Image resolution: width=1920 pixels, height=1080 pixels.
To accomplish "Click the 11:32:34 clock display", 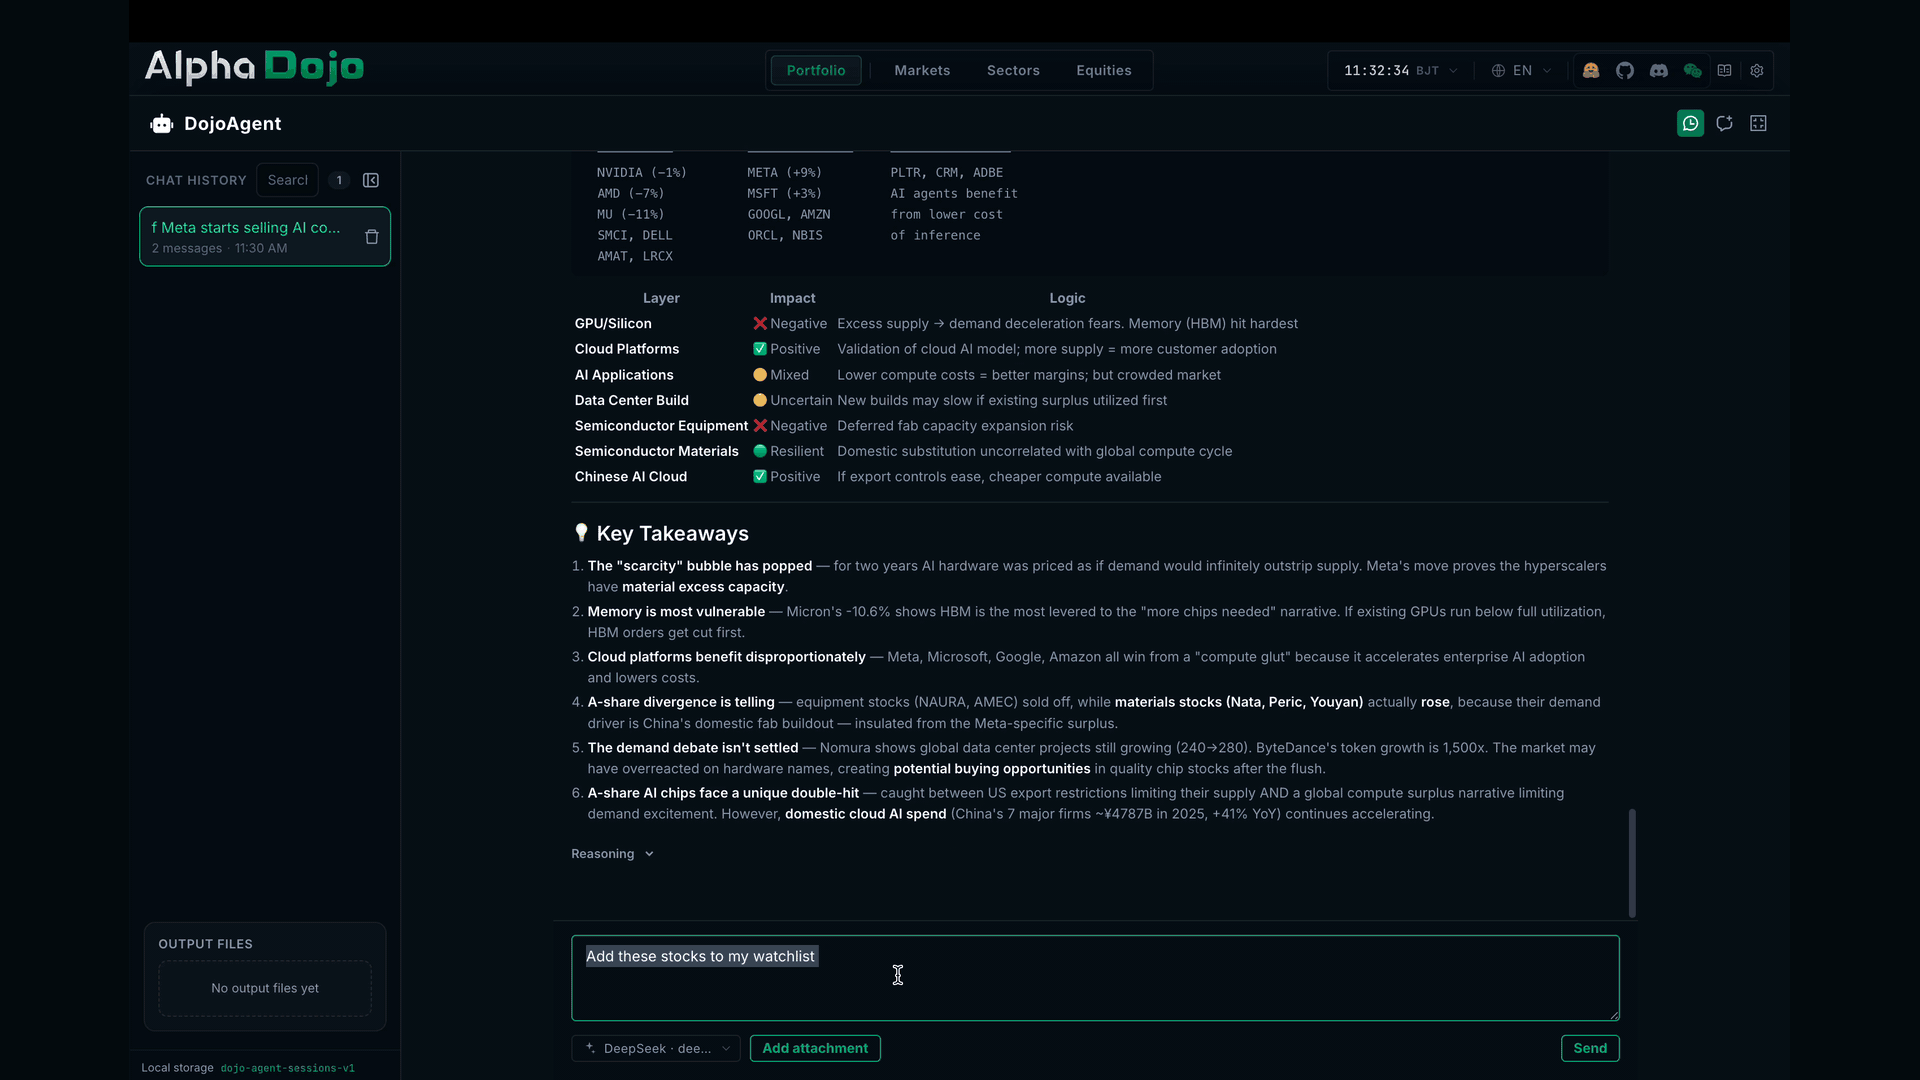I will tap(1376, 70).
